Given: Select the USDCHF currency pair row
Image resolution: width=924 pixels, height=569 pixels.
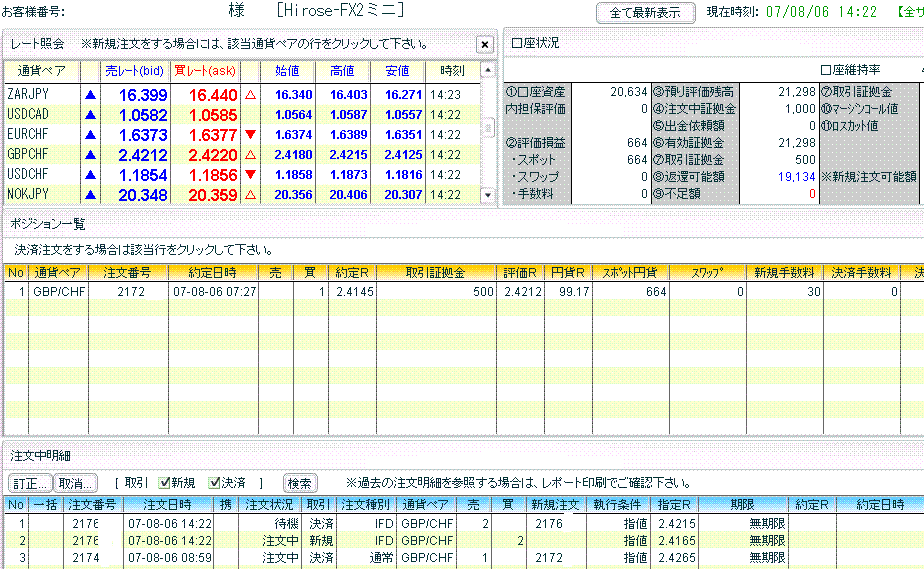Looking at the screenshot, I should click(243, 174).
